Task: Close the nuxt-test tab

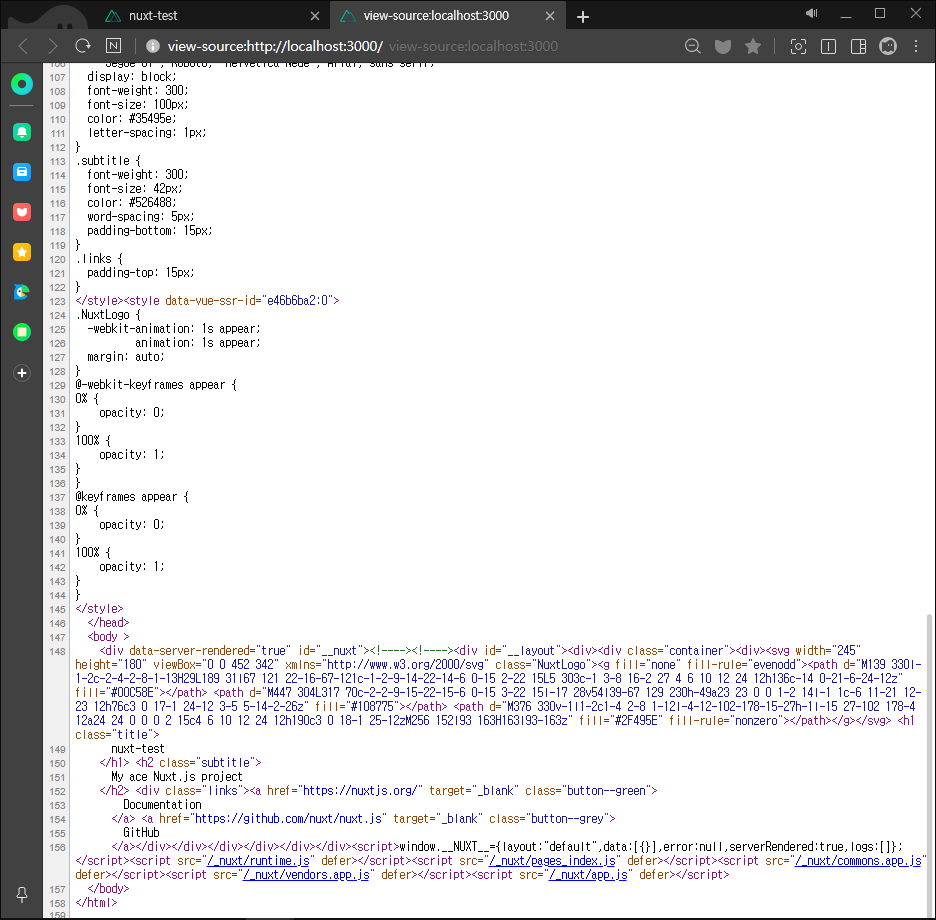Action: point(315,16)
